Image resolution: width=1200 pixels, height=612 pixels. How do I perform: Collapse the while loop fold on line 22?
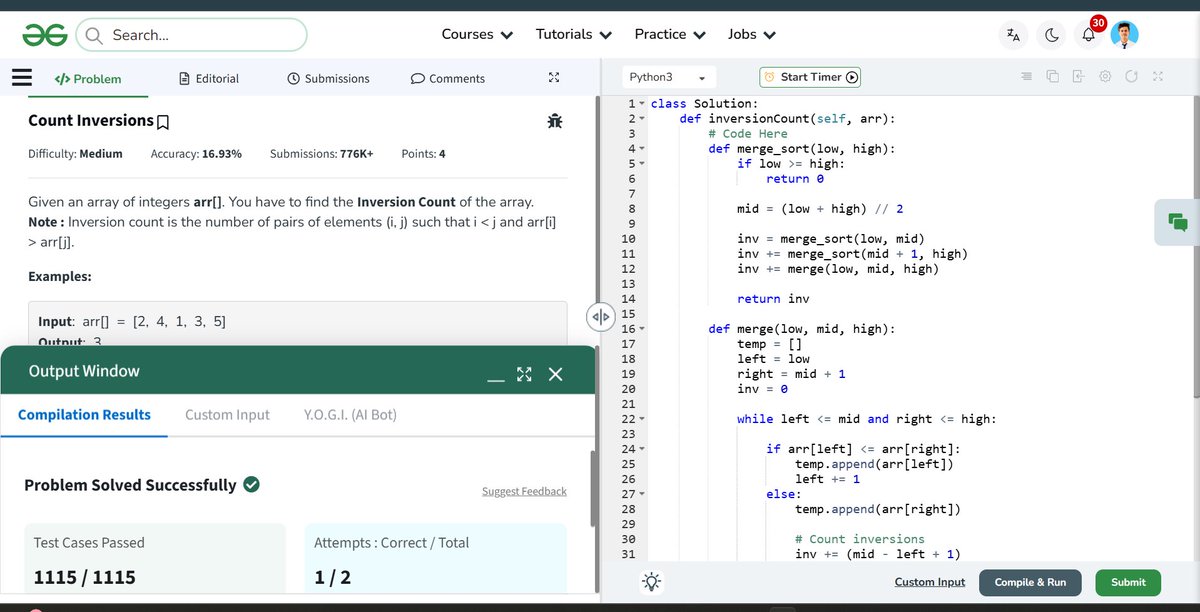[x=642, y=419]
